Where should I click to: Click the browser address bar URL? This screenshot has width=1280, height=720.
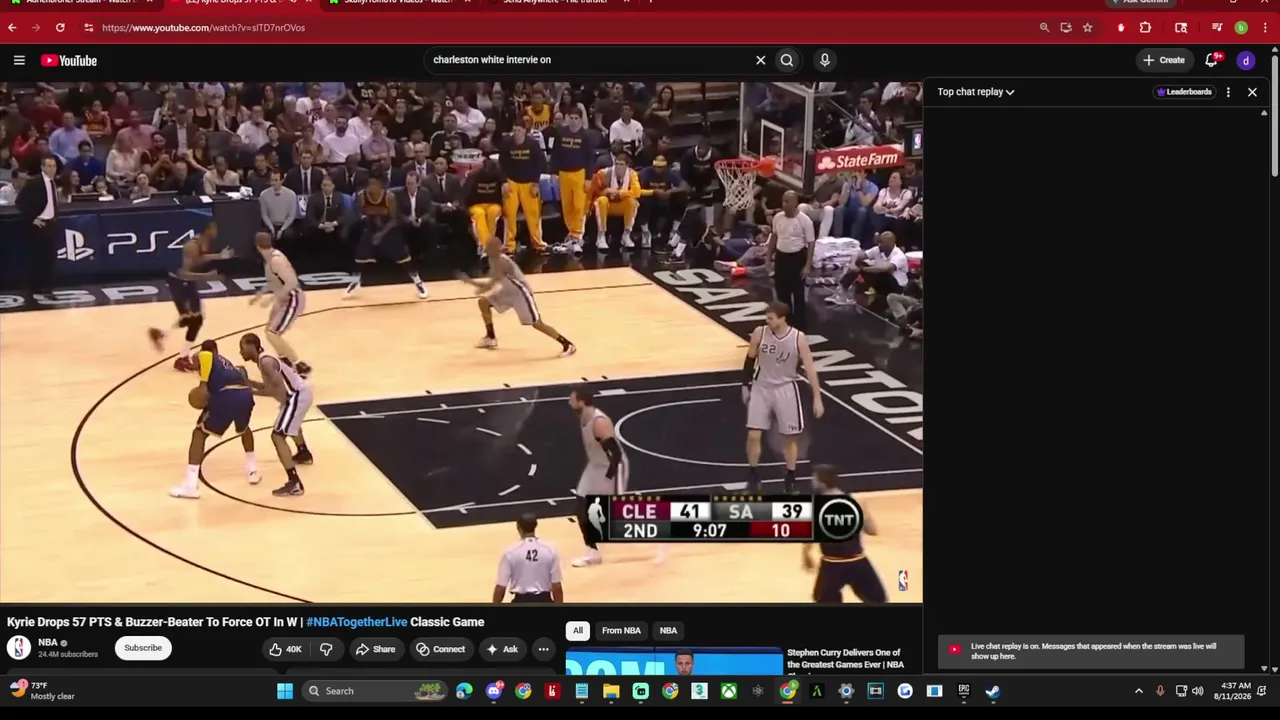click(x=204, y=28)
